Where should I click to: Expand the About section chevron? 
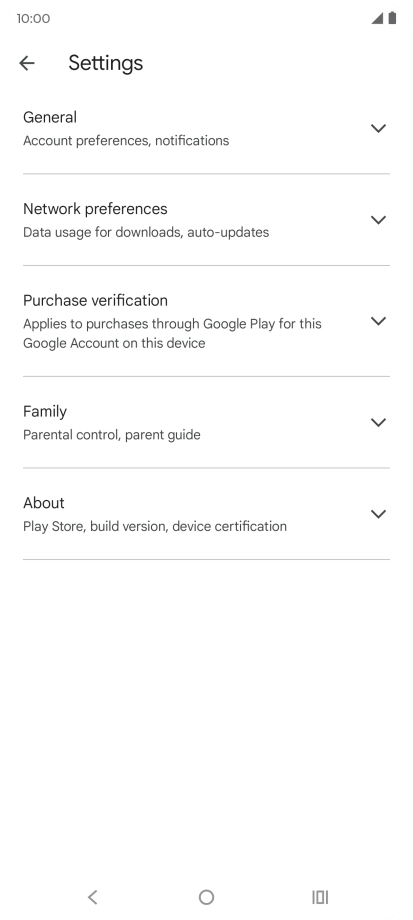378,514
